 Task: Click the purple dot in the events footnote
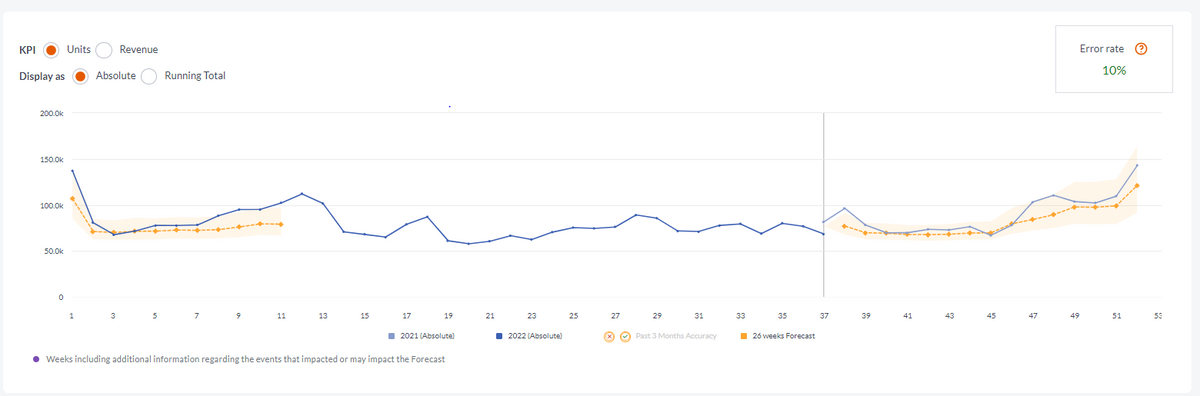point(37,359)
